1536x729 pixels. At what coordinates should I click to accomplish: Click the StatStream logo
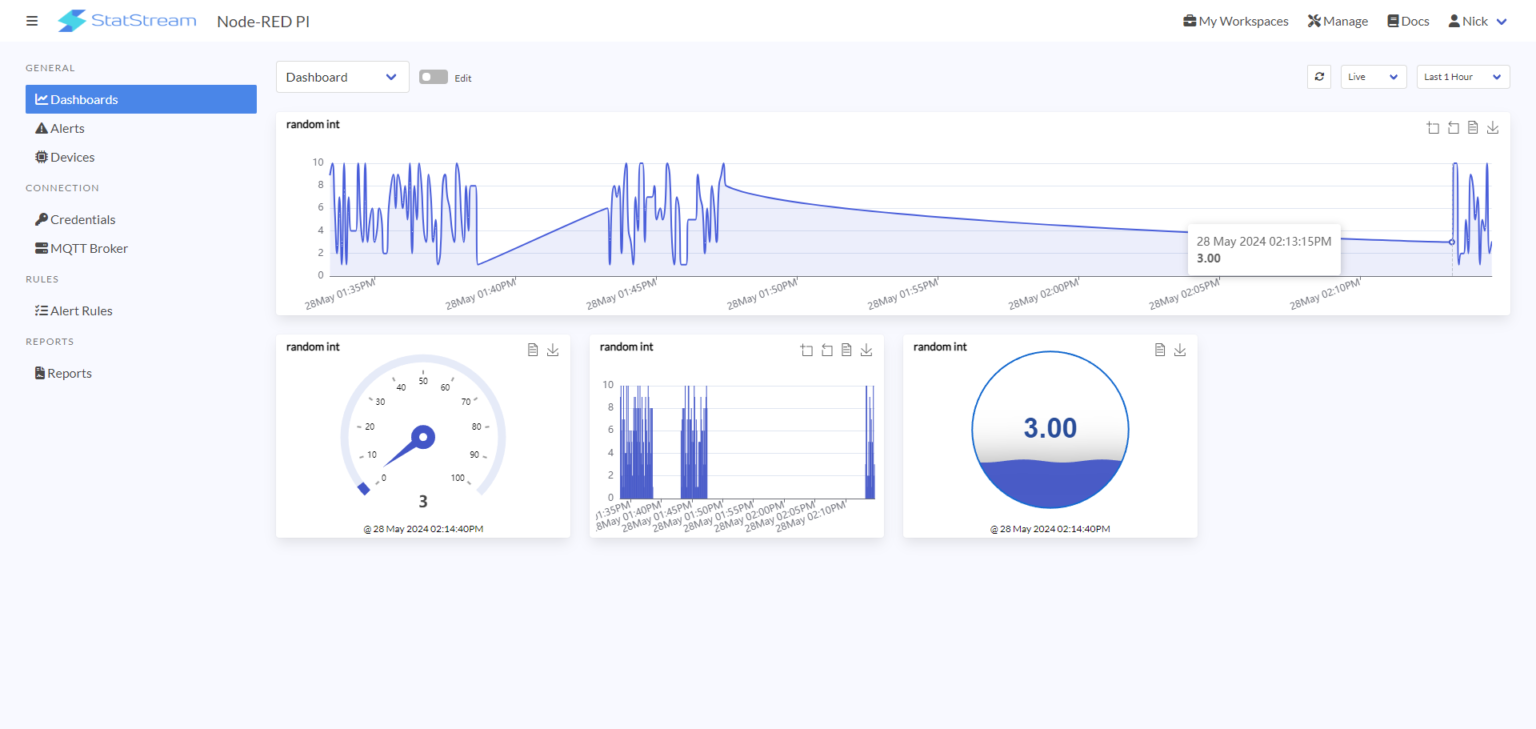pos(127,21)
